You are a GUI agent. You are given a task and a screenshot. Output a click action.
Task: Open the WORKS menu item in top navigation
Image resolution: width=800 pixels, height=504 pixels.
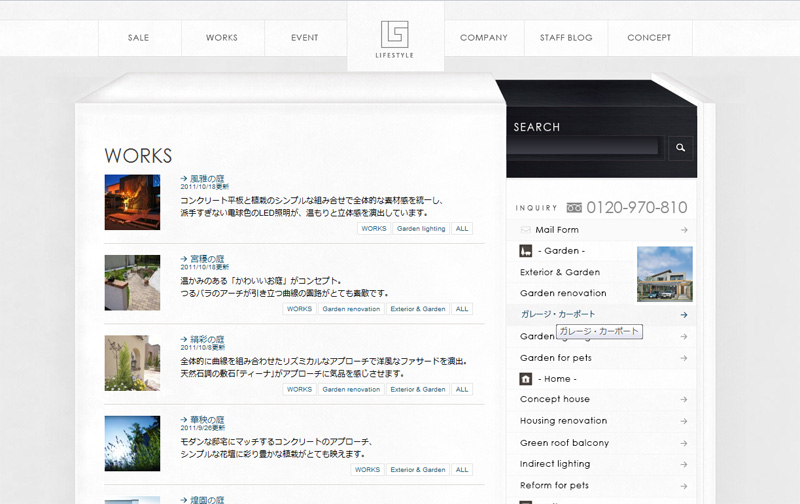point(222,38)
